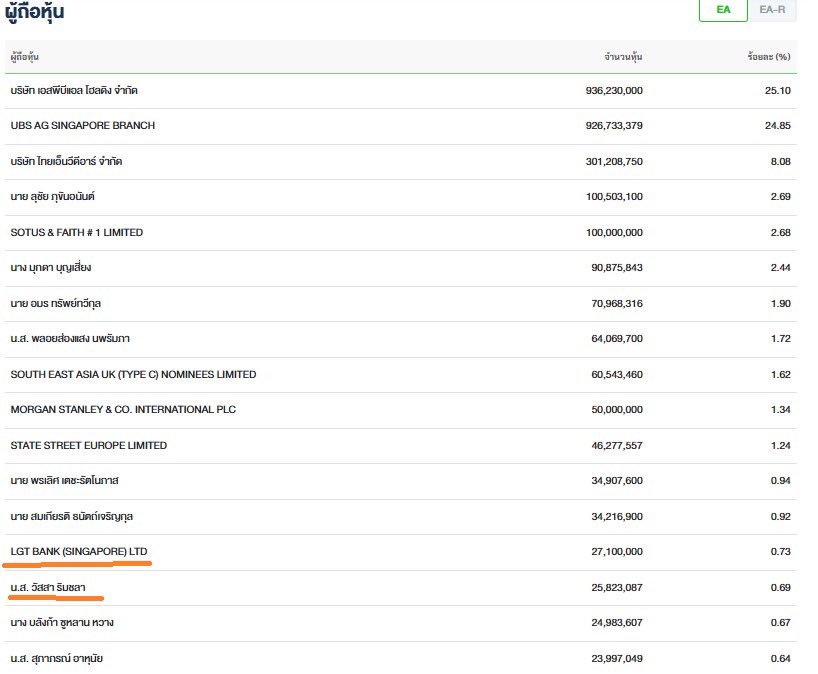
Task: Select share count 60,543,460
Action: pyautogui.click(x=617, y=375)
